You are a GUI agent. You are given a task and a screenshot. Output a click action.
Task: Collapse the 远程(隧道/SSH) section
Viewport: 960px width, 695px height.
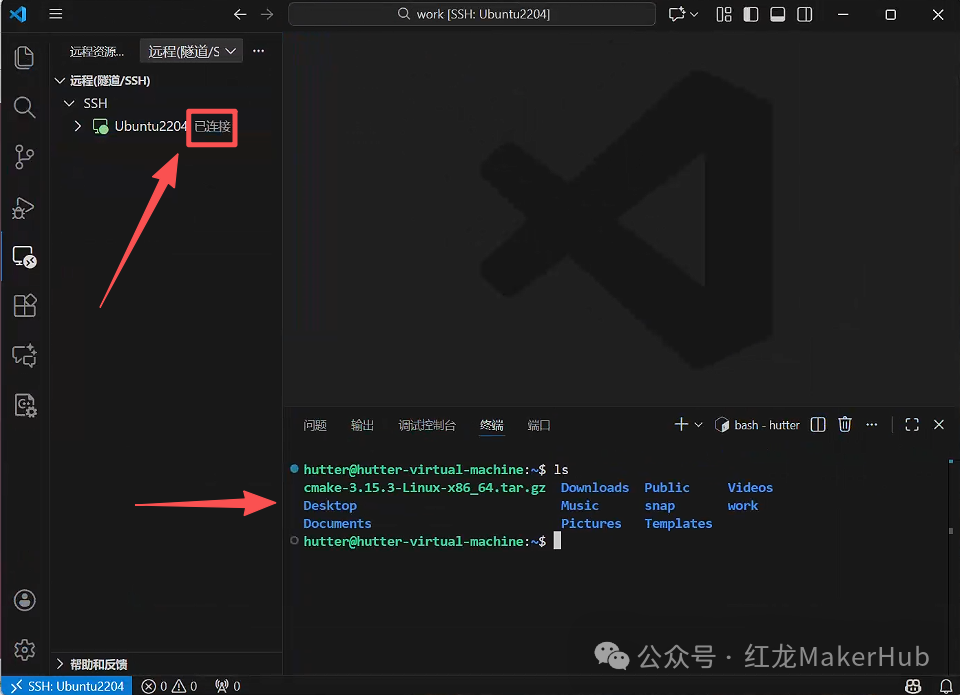pyautogui.click(x=60, y=80)
